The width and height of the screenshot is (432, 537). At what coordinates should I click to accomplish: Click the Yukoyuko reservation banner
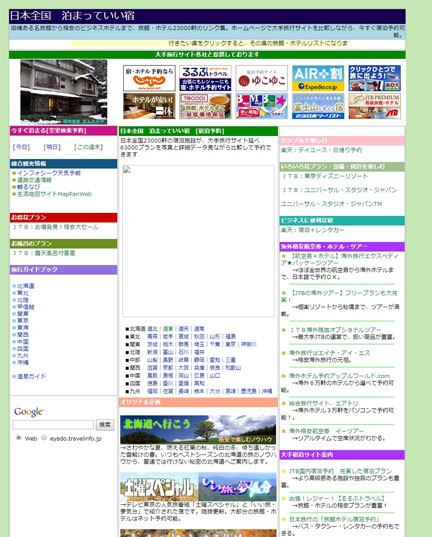[x=261, y=78]
